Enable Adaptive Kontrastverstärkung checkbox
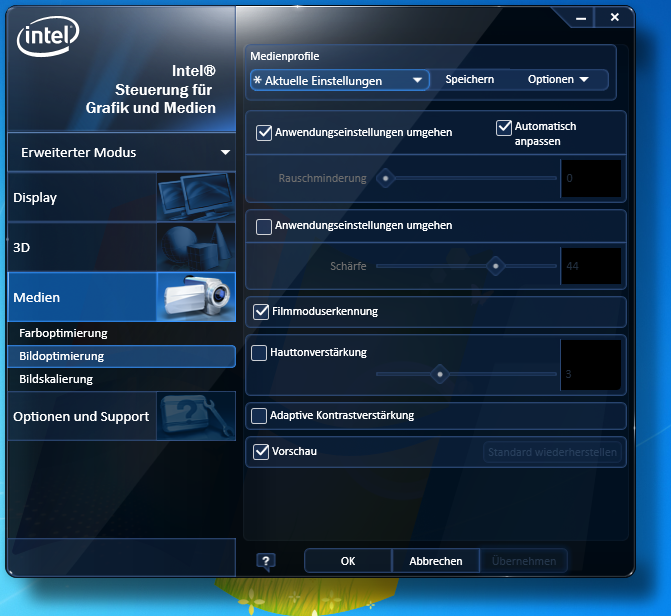The width and height of the screenshot is (671, 616). coord(260,415)
